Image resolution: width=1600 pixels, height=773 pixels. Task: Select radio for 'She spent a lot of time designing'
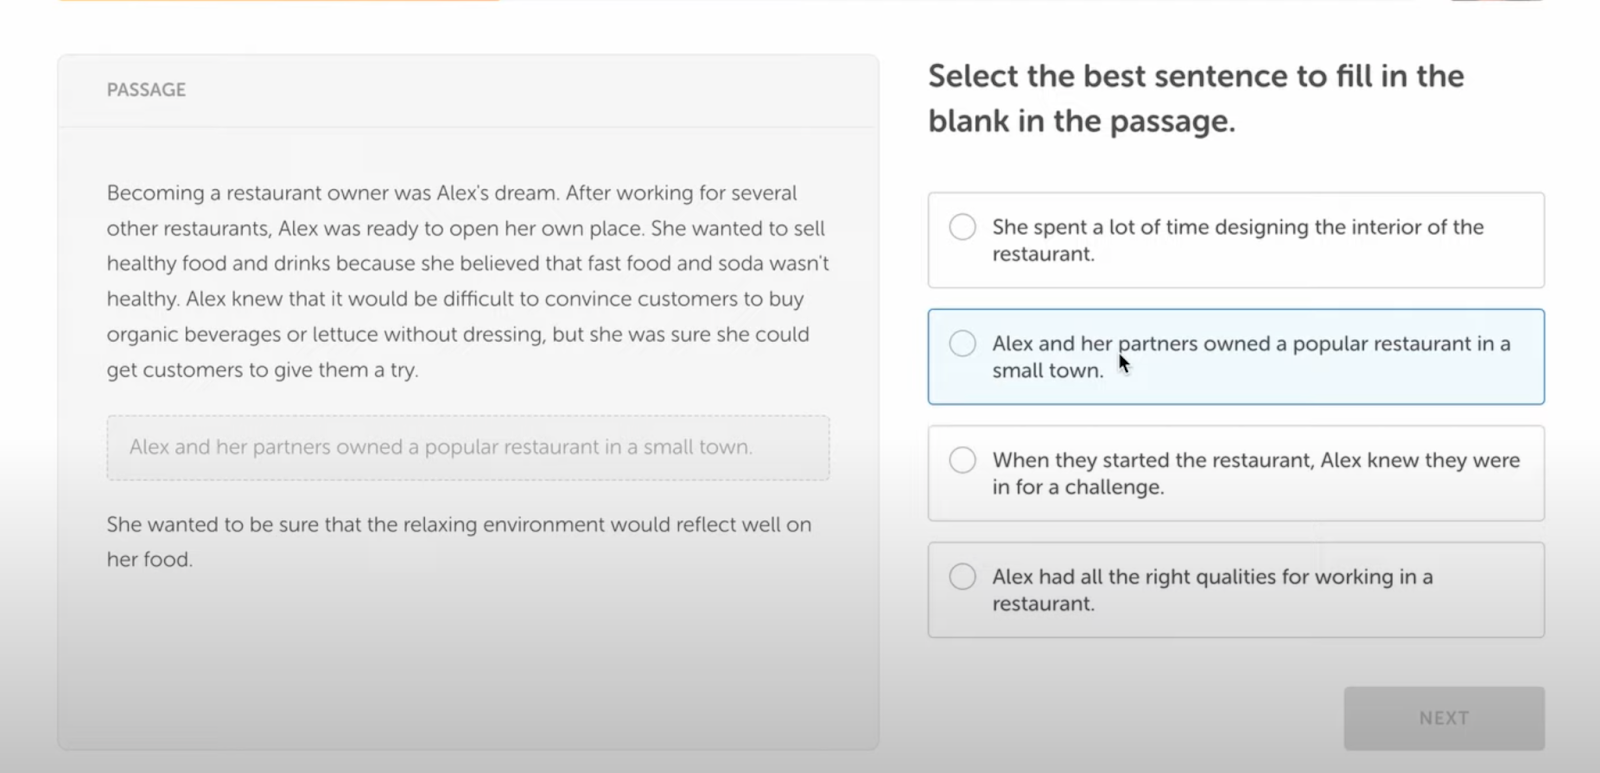tap(962, 227)
